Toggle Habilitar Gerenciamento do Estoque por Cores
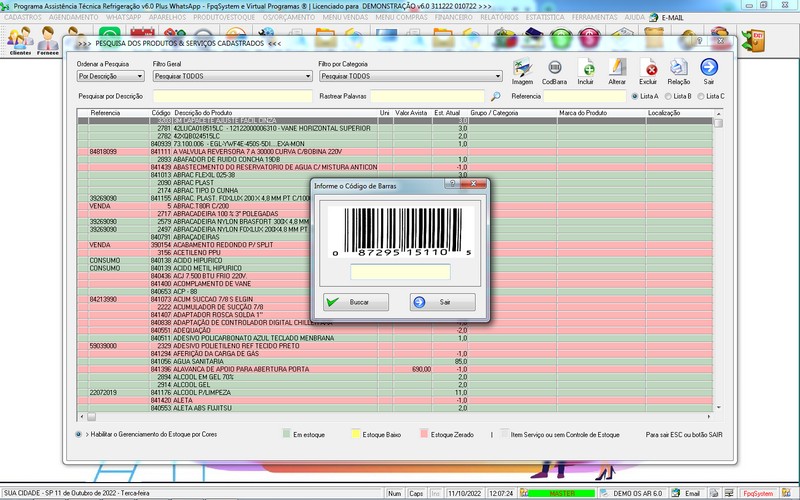 (78, 434)
